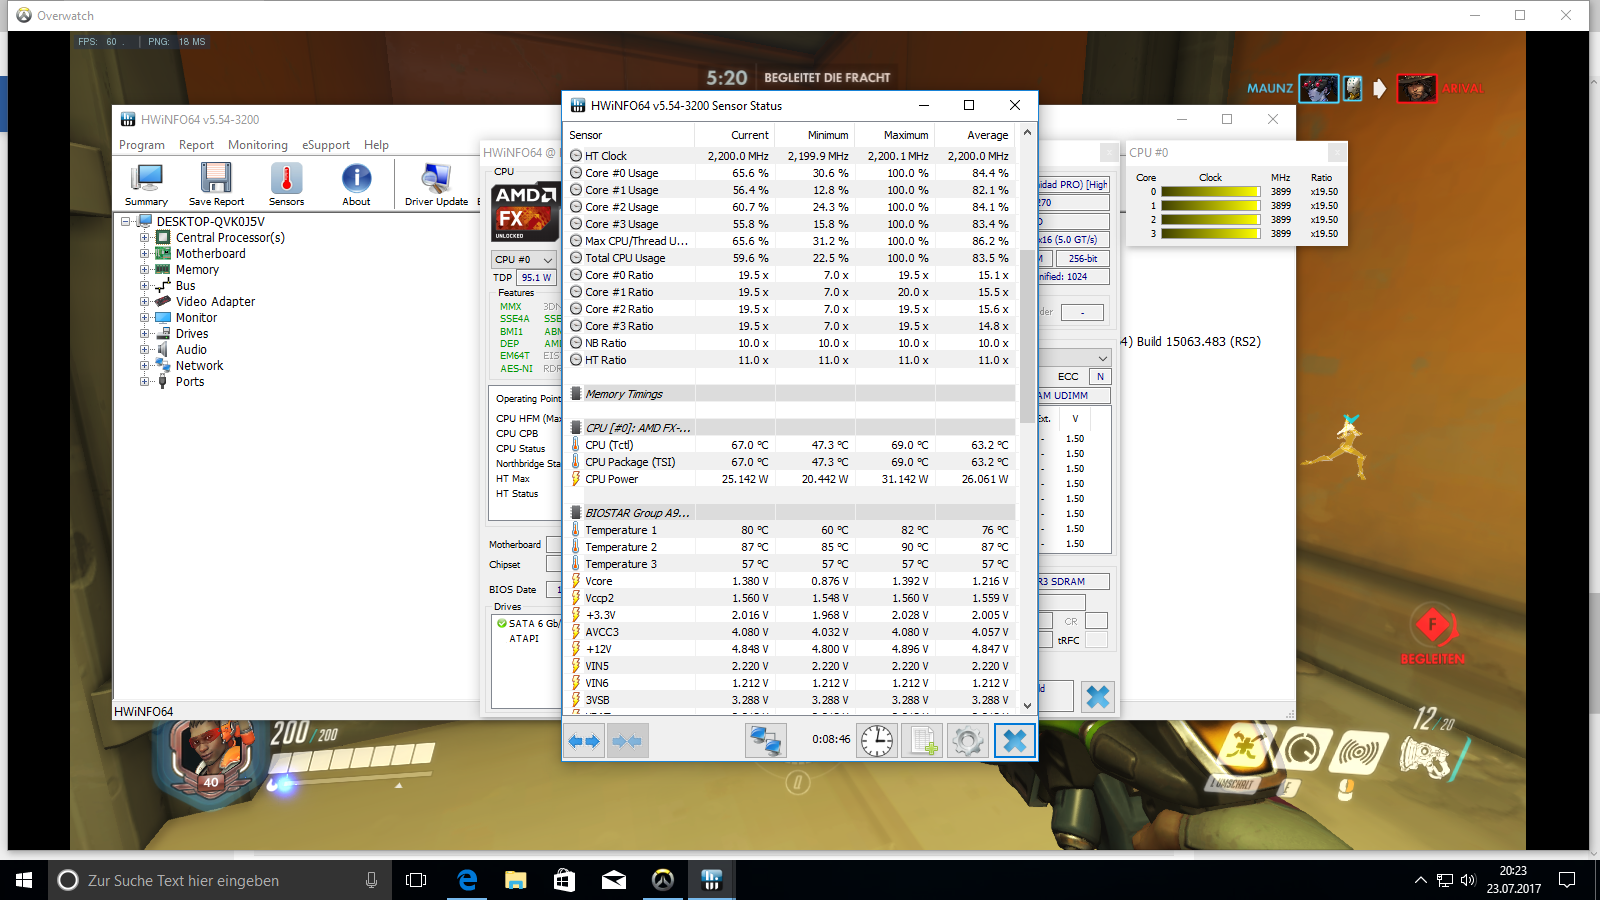This screenshot has width=1600, height=900.
Task: Open the system tray volume control
Action: click(1468, 880)
